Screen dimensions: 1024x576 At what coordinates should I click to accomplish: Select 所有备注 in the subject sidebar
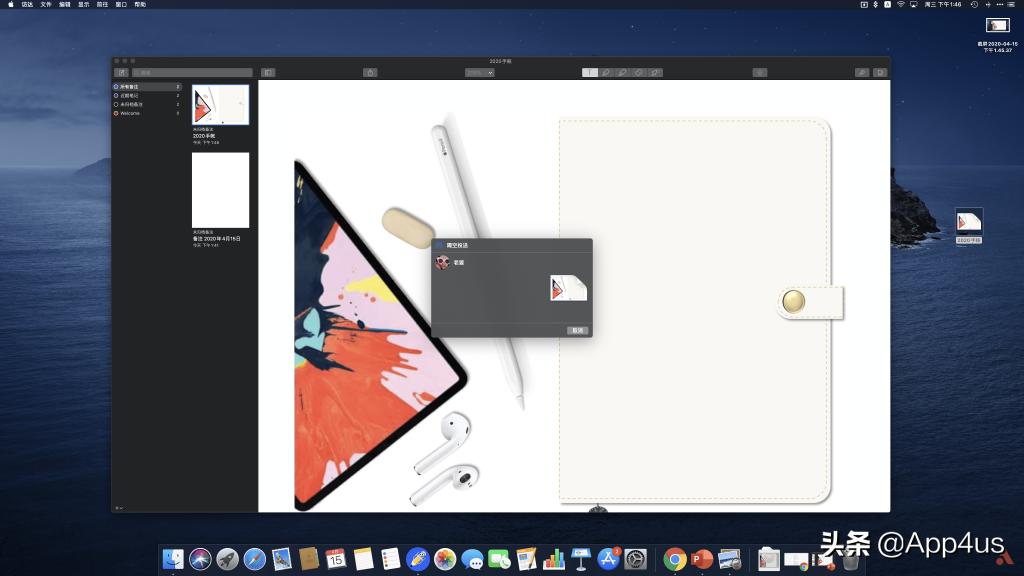pos(146,86)
